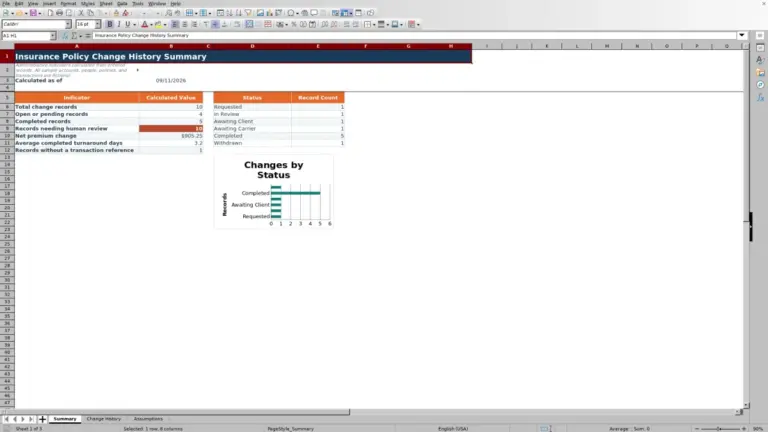Click the Changes by Status chart

[x=273, y=192]
